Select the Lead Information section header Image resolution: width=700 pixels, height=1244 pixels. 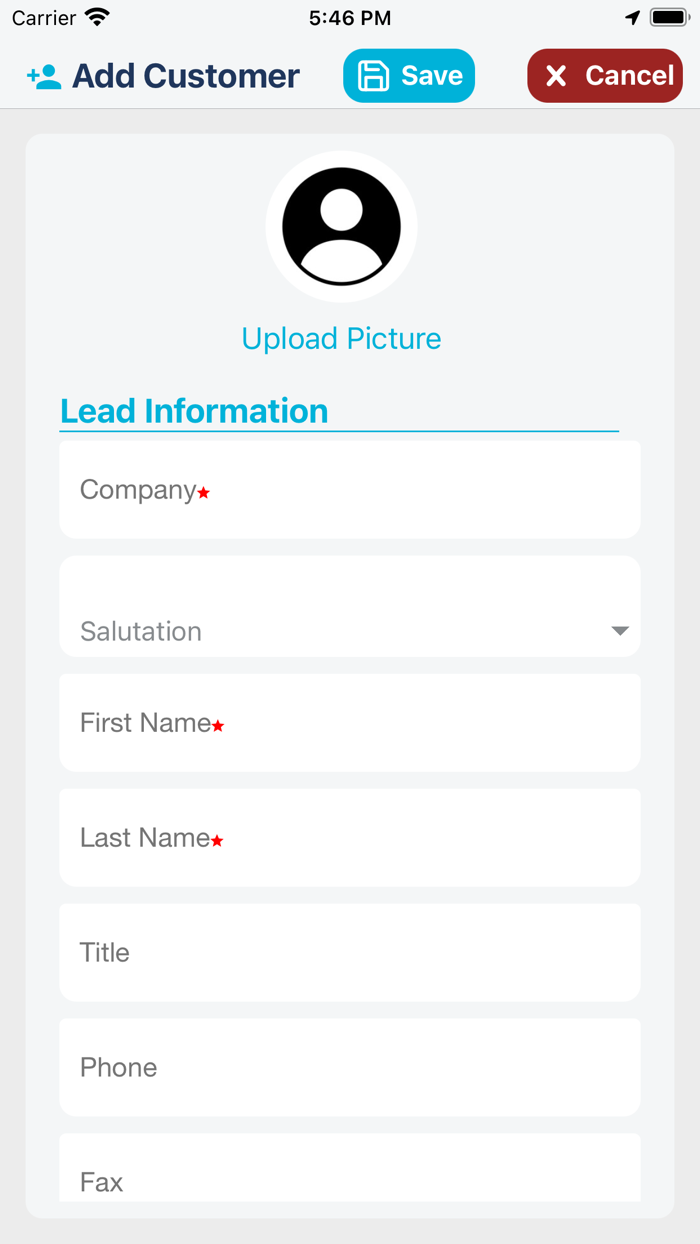194,410
